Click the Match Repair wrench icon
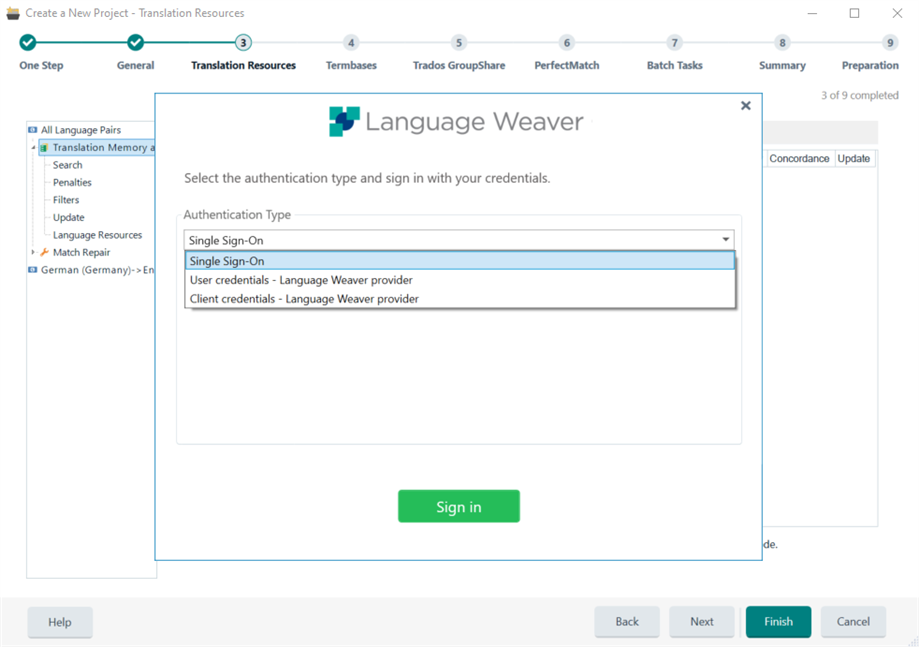919x647 pixels. click(x=44, y=253)
